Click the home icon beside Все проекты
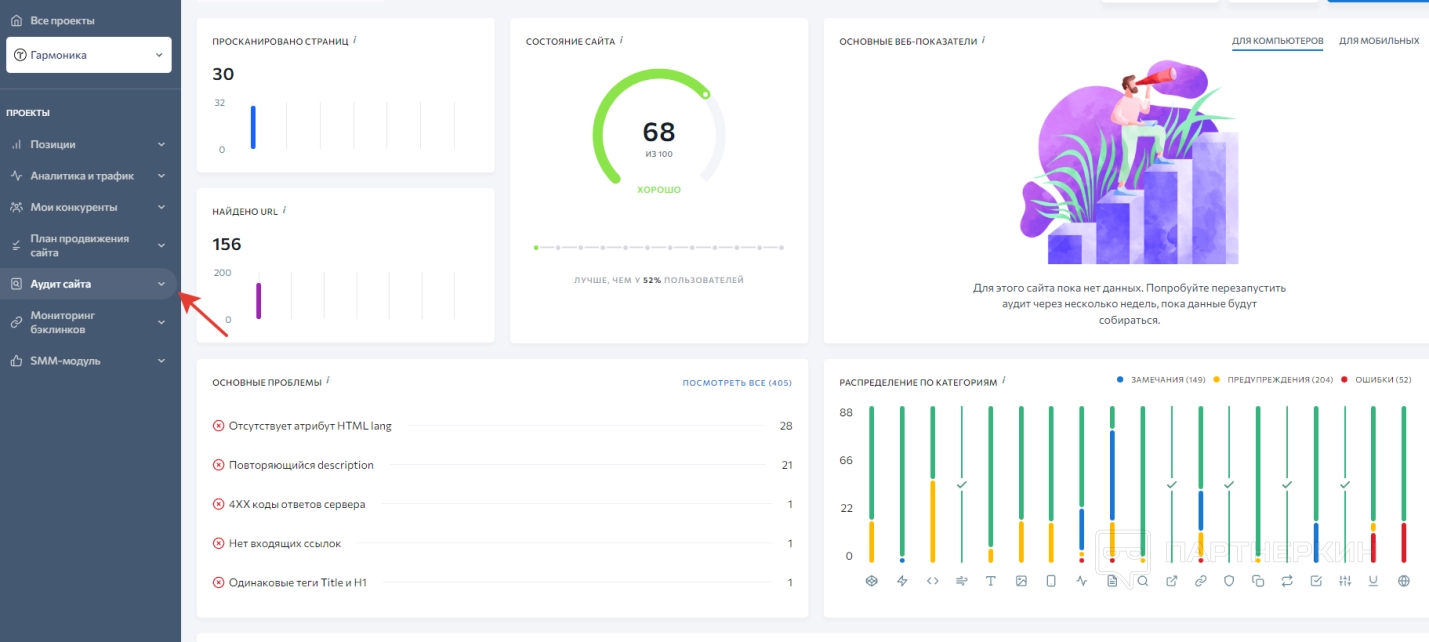1429x642 pixels. coord(16,20)
